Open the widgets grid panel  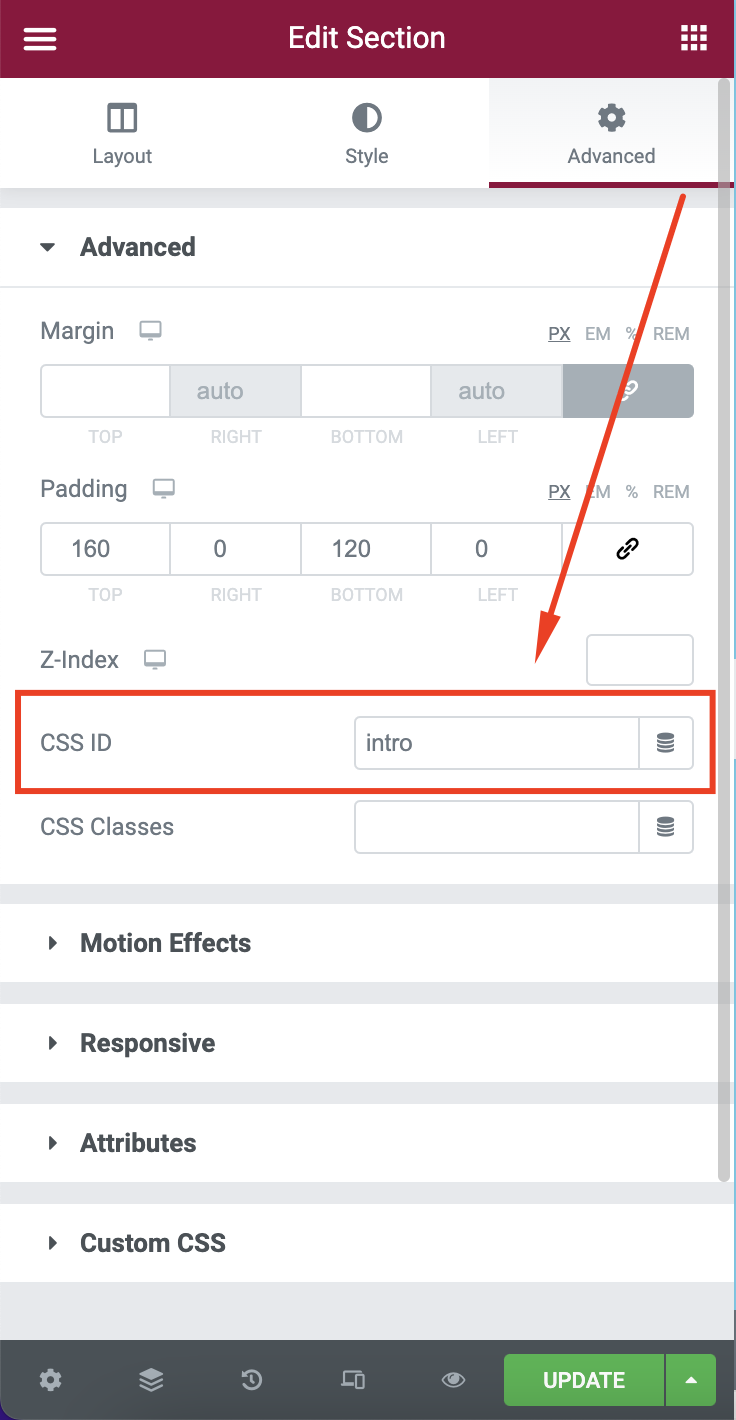(x=693, y=38)
